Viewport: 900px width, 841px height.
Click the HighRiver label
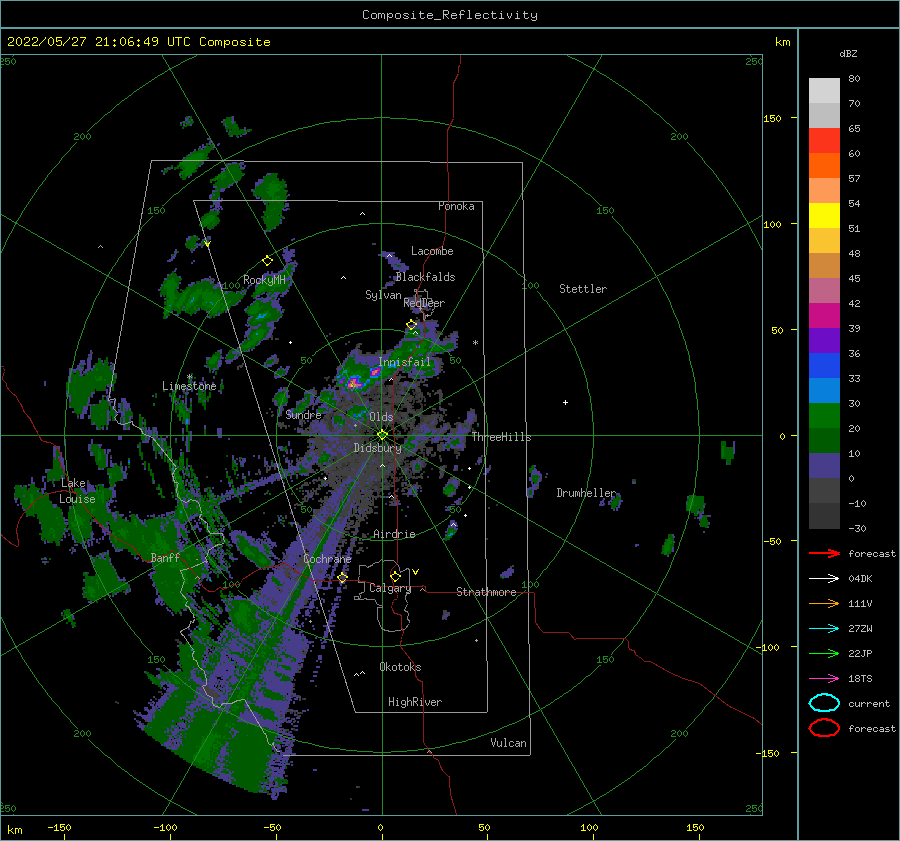(415, 702)
